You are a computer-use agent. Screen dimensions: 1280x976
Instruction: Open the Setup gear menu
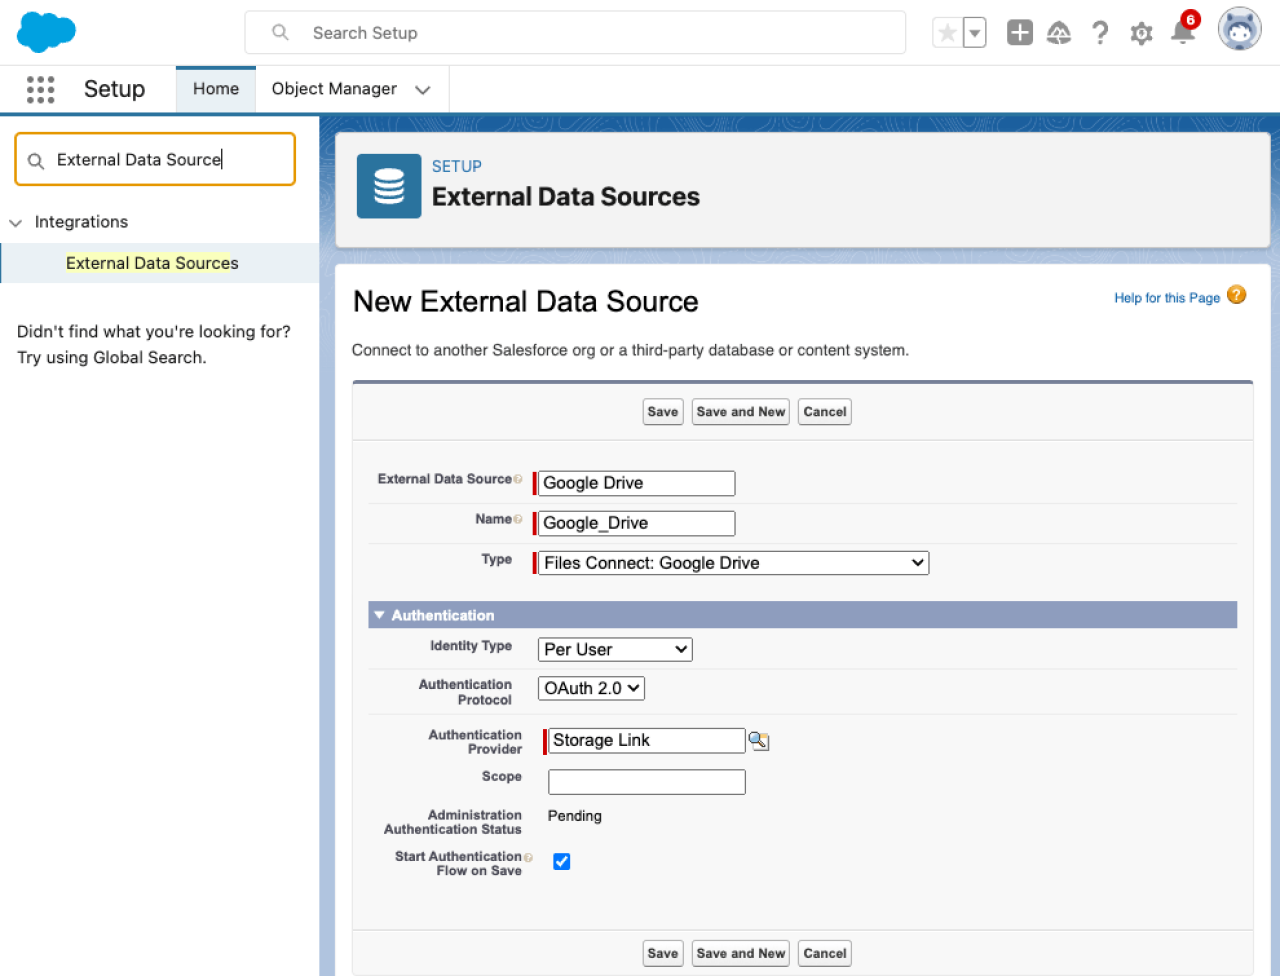coord(1141,33)
